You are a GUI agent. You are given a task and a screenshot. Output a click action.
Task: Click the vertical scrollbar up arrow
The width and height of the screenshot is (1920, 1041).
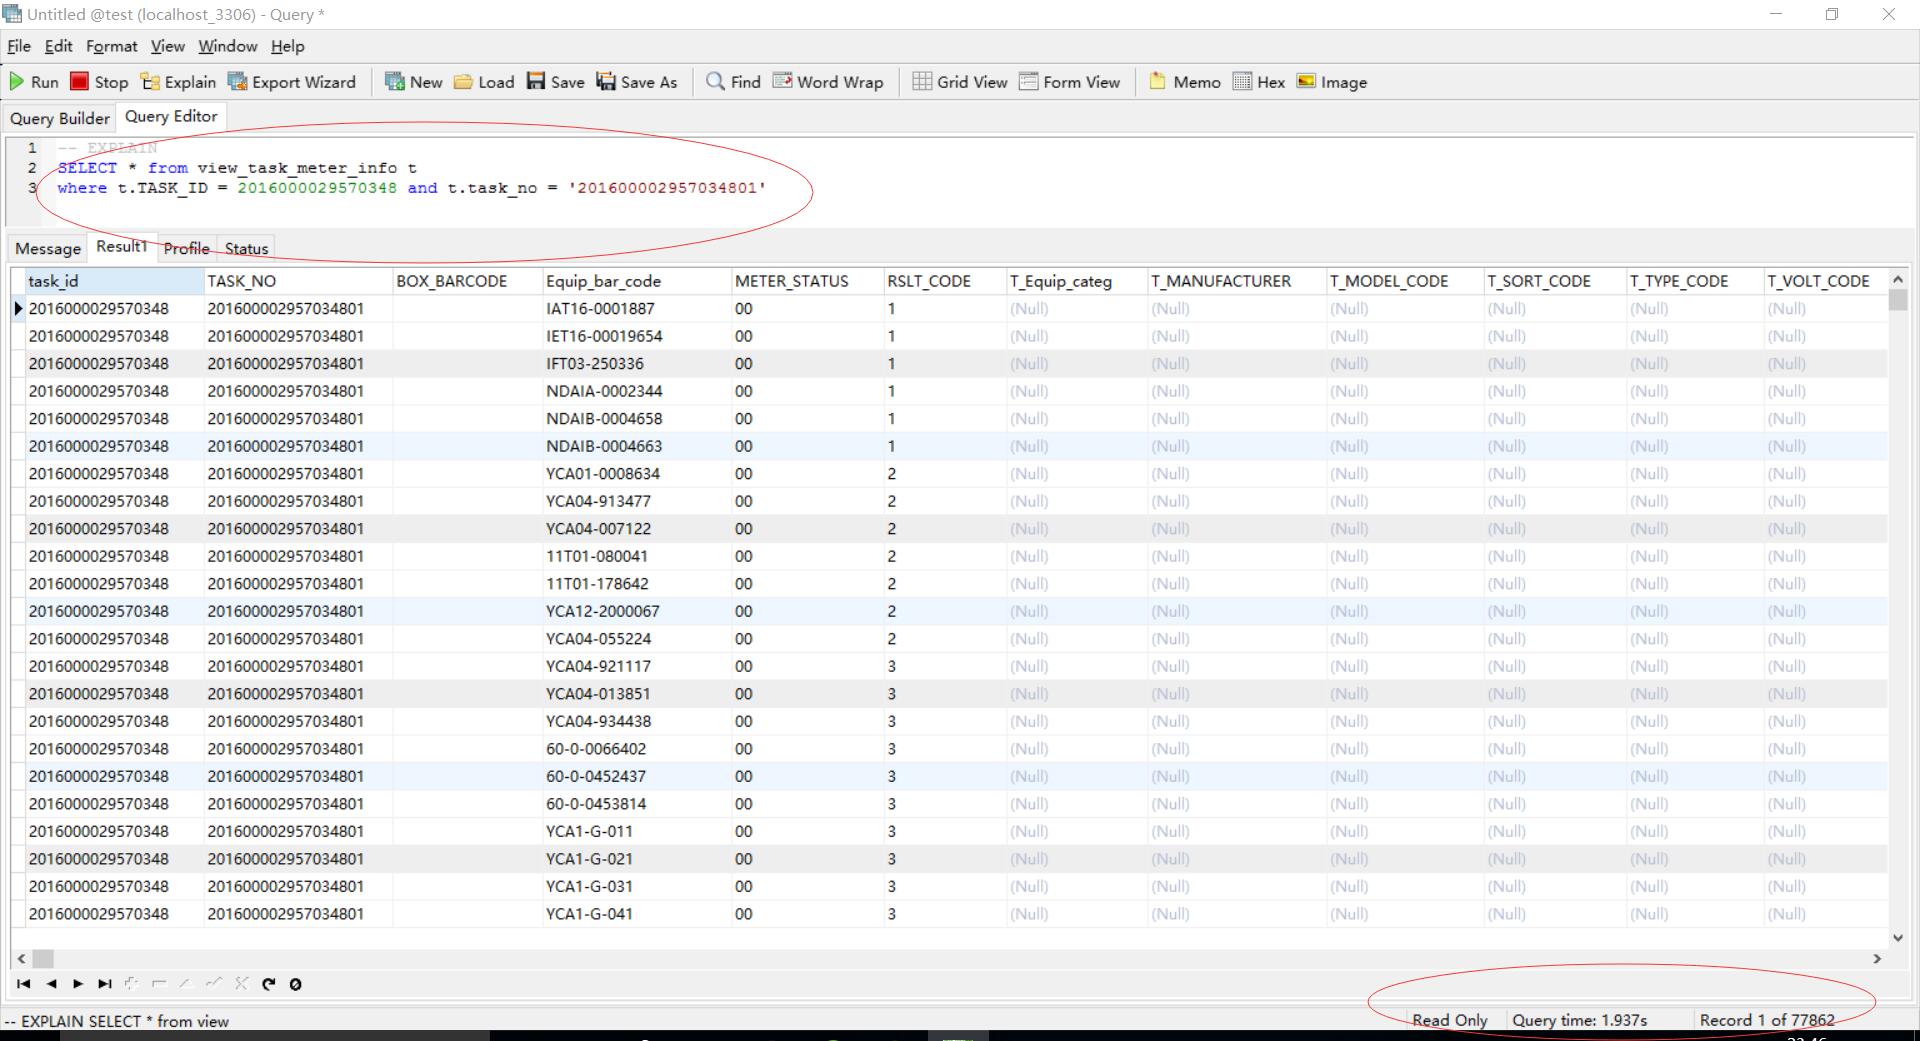click(1898, 279)
